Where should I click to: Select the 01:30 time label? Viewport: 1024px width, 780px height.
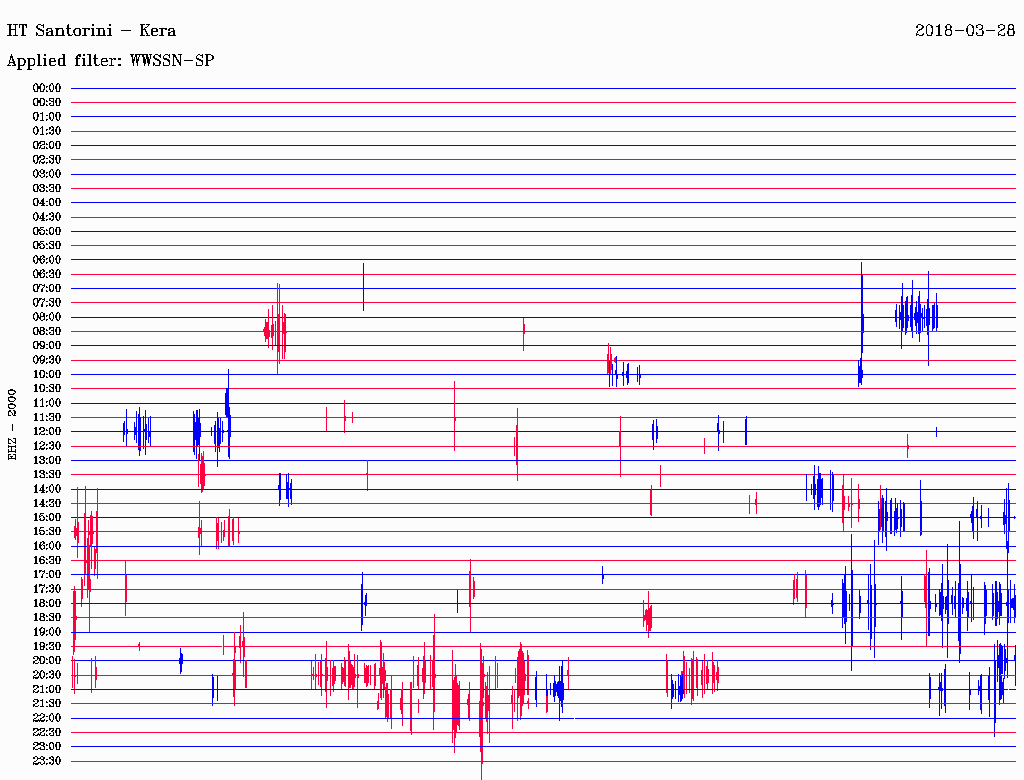coord(47,131)
